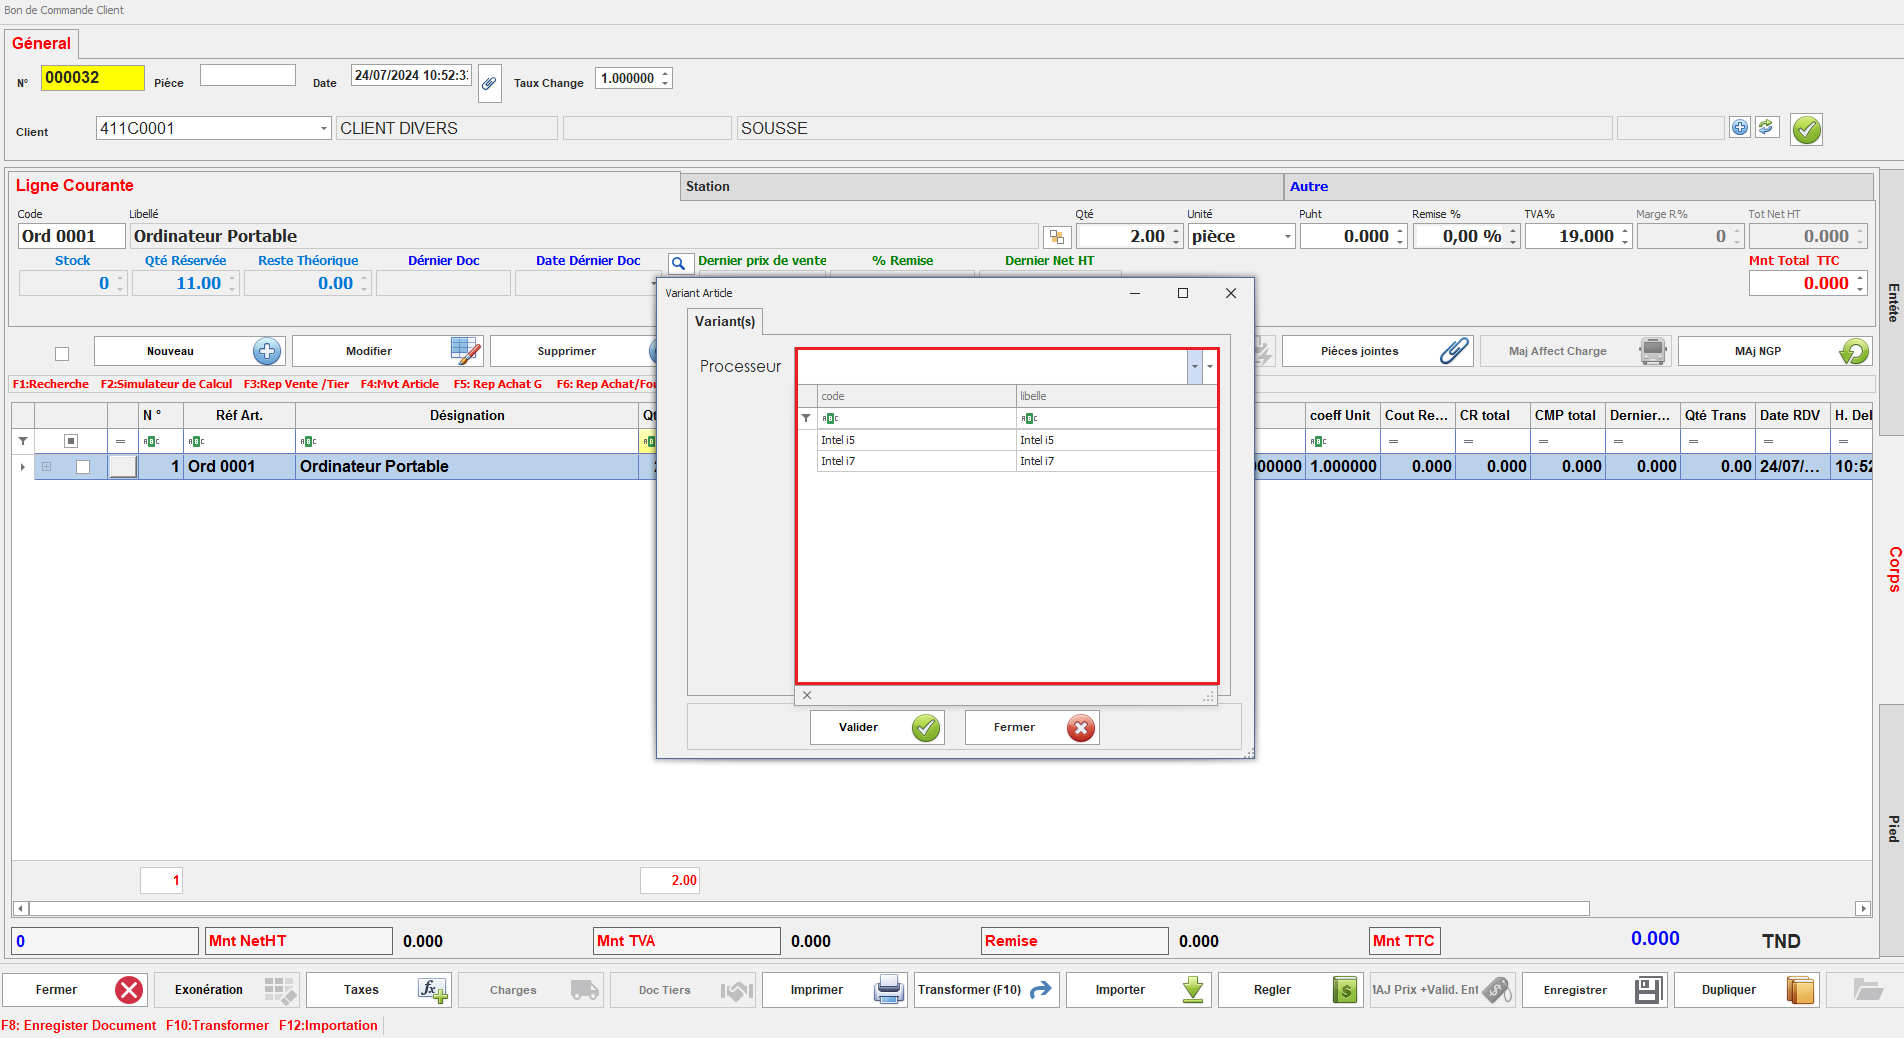
Task: Select the Entête side tab
Action: (1892, 302)
